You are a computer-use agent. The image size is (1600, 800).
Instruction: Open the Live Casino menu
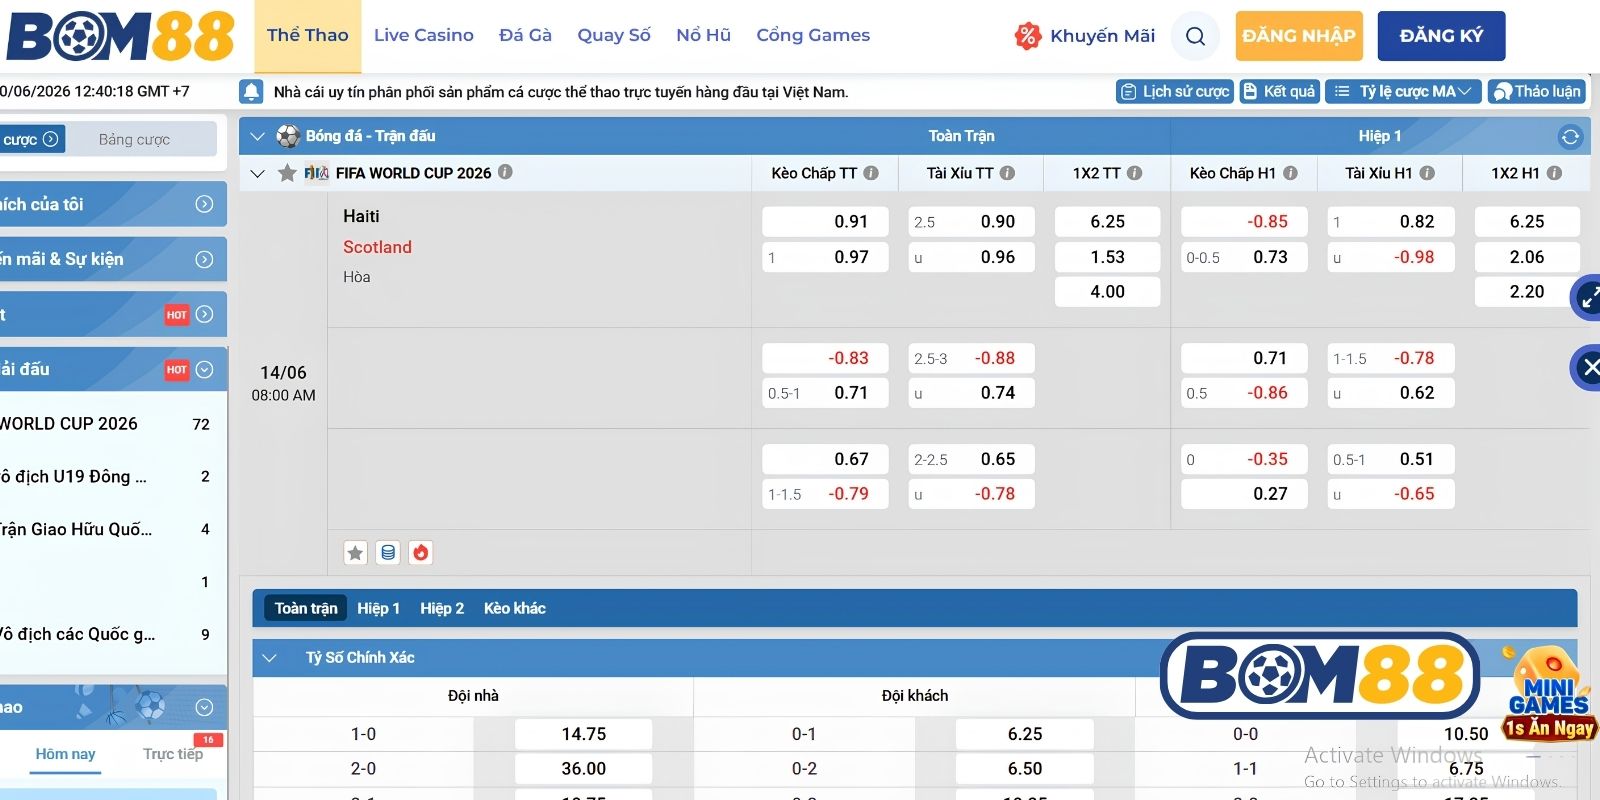click(x=424, y=35)
